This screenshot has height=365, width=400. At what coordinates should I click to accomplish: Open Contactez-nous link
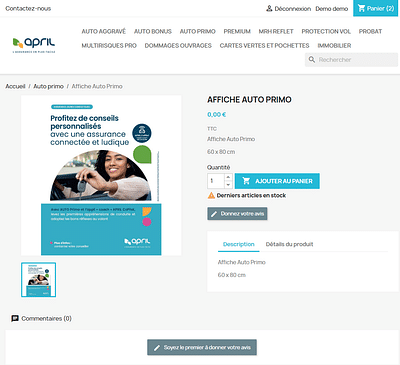click(28, 8)
